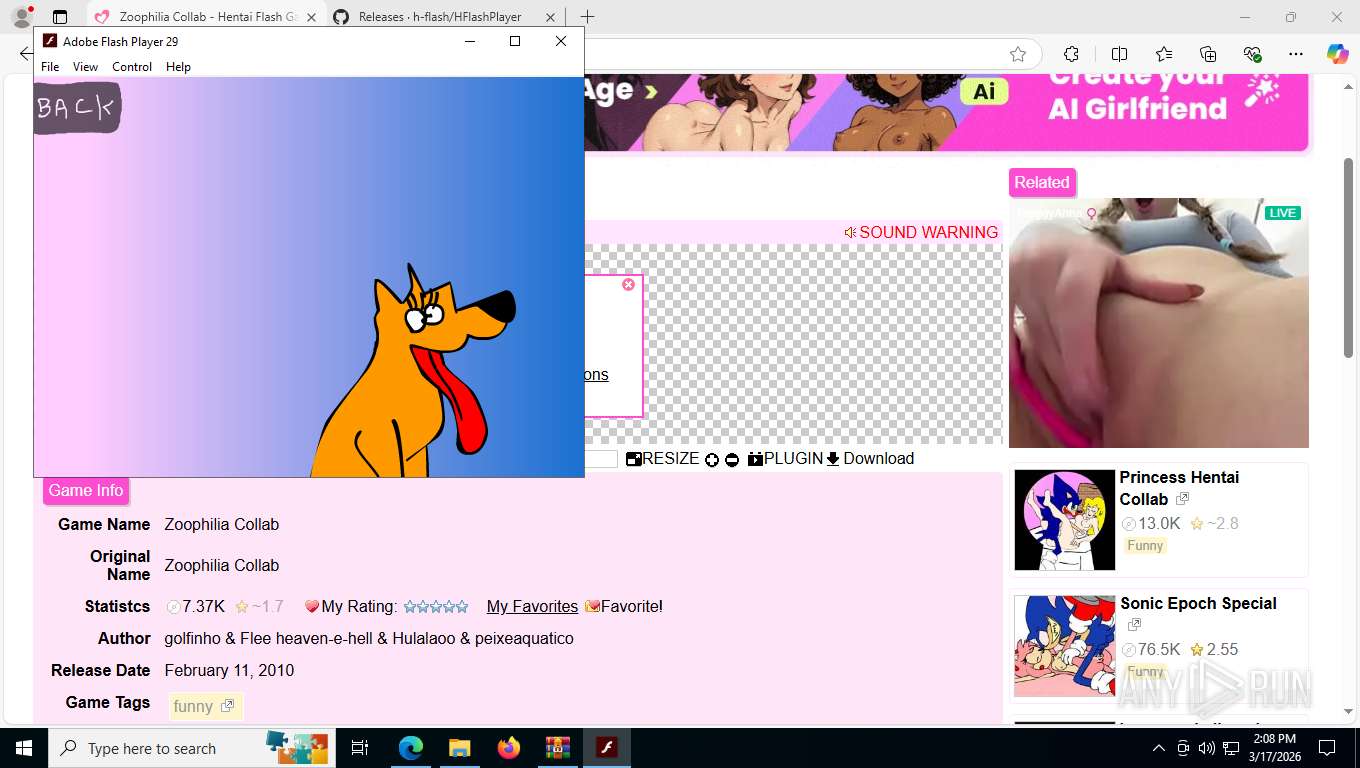Open the volume control in system tray

tap(1206, 748)
